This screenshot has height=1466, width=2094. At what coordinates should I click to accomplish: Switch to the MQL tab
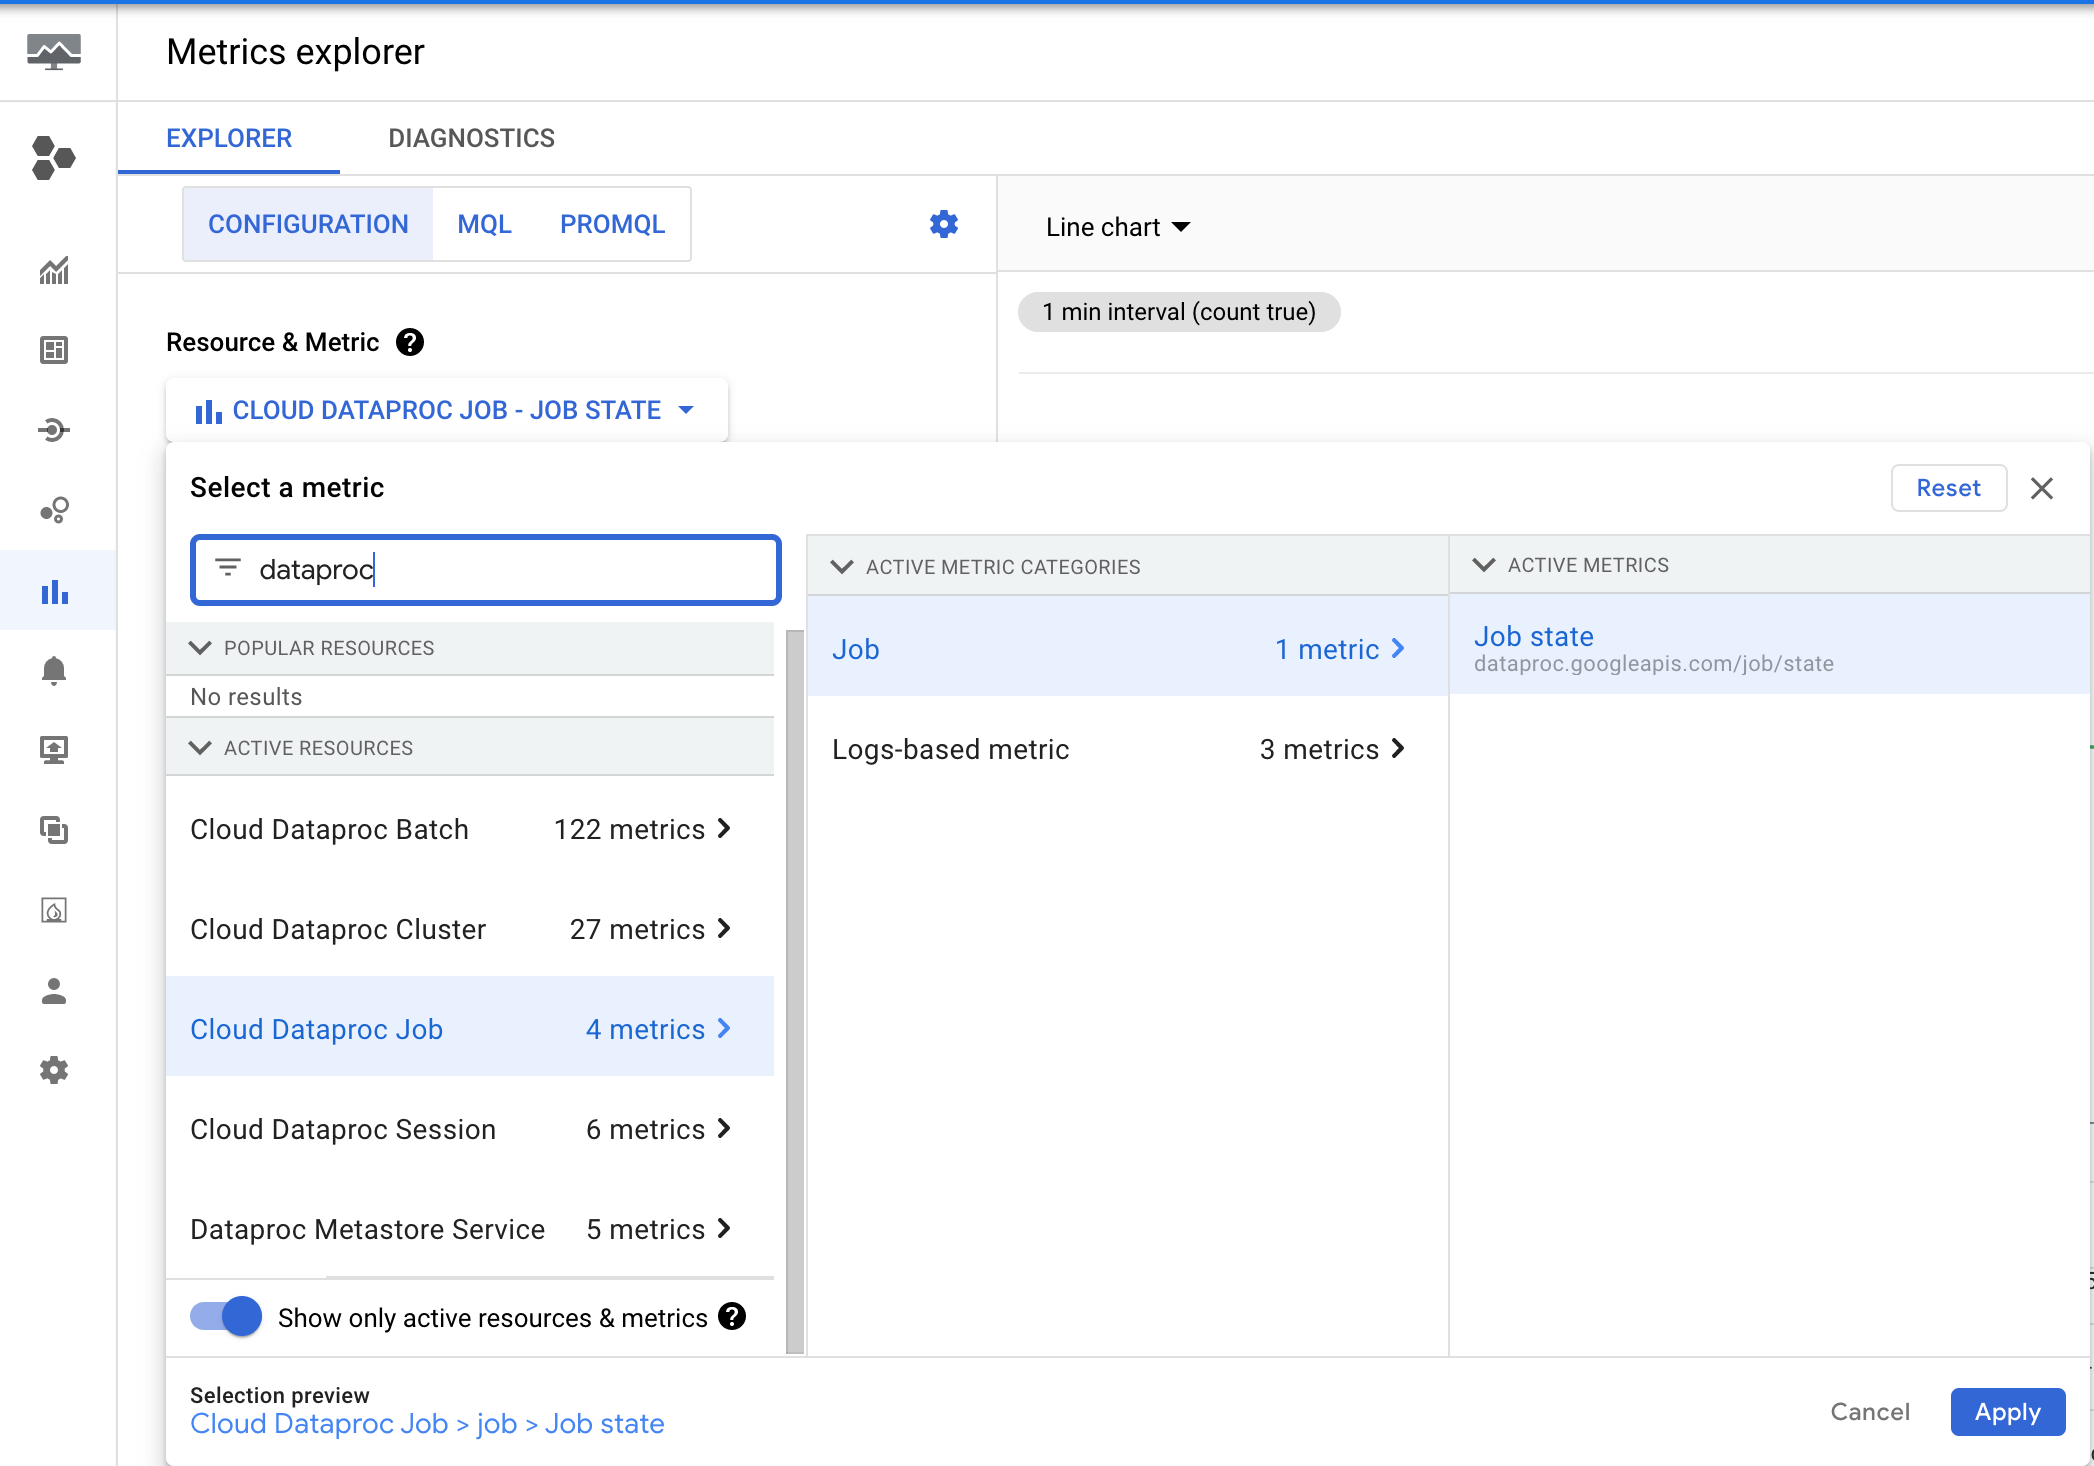coord(484,224)
